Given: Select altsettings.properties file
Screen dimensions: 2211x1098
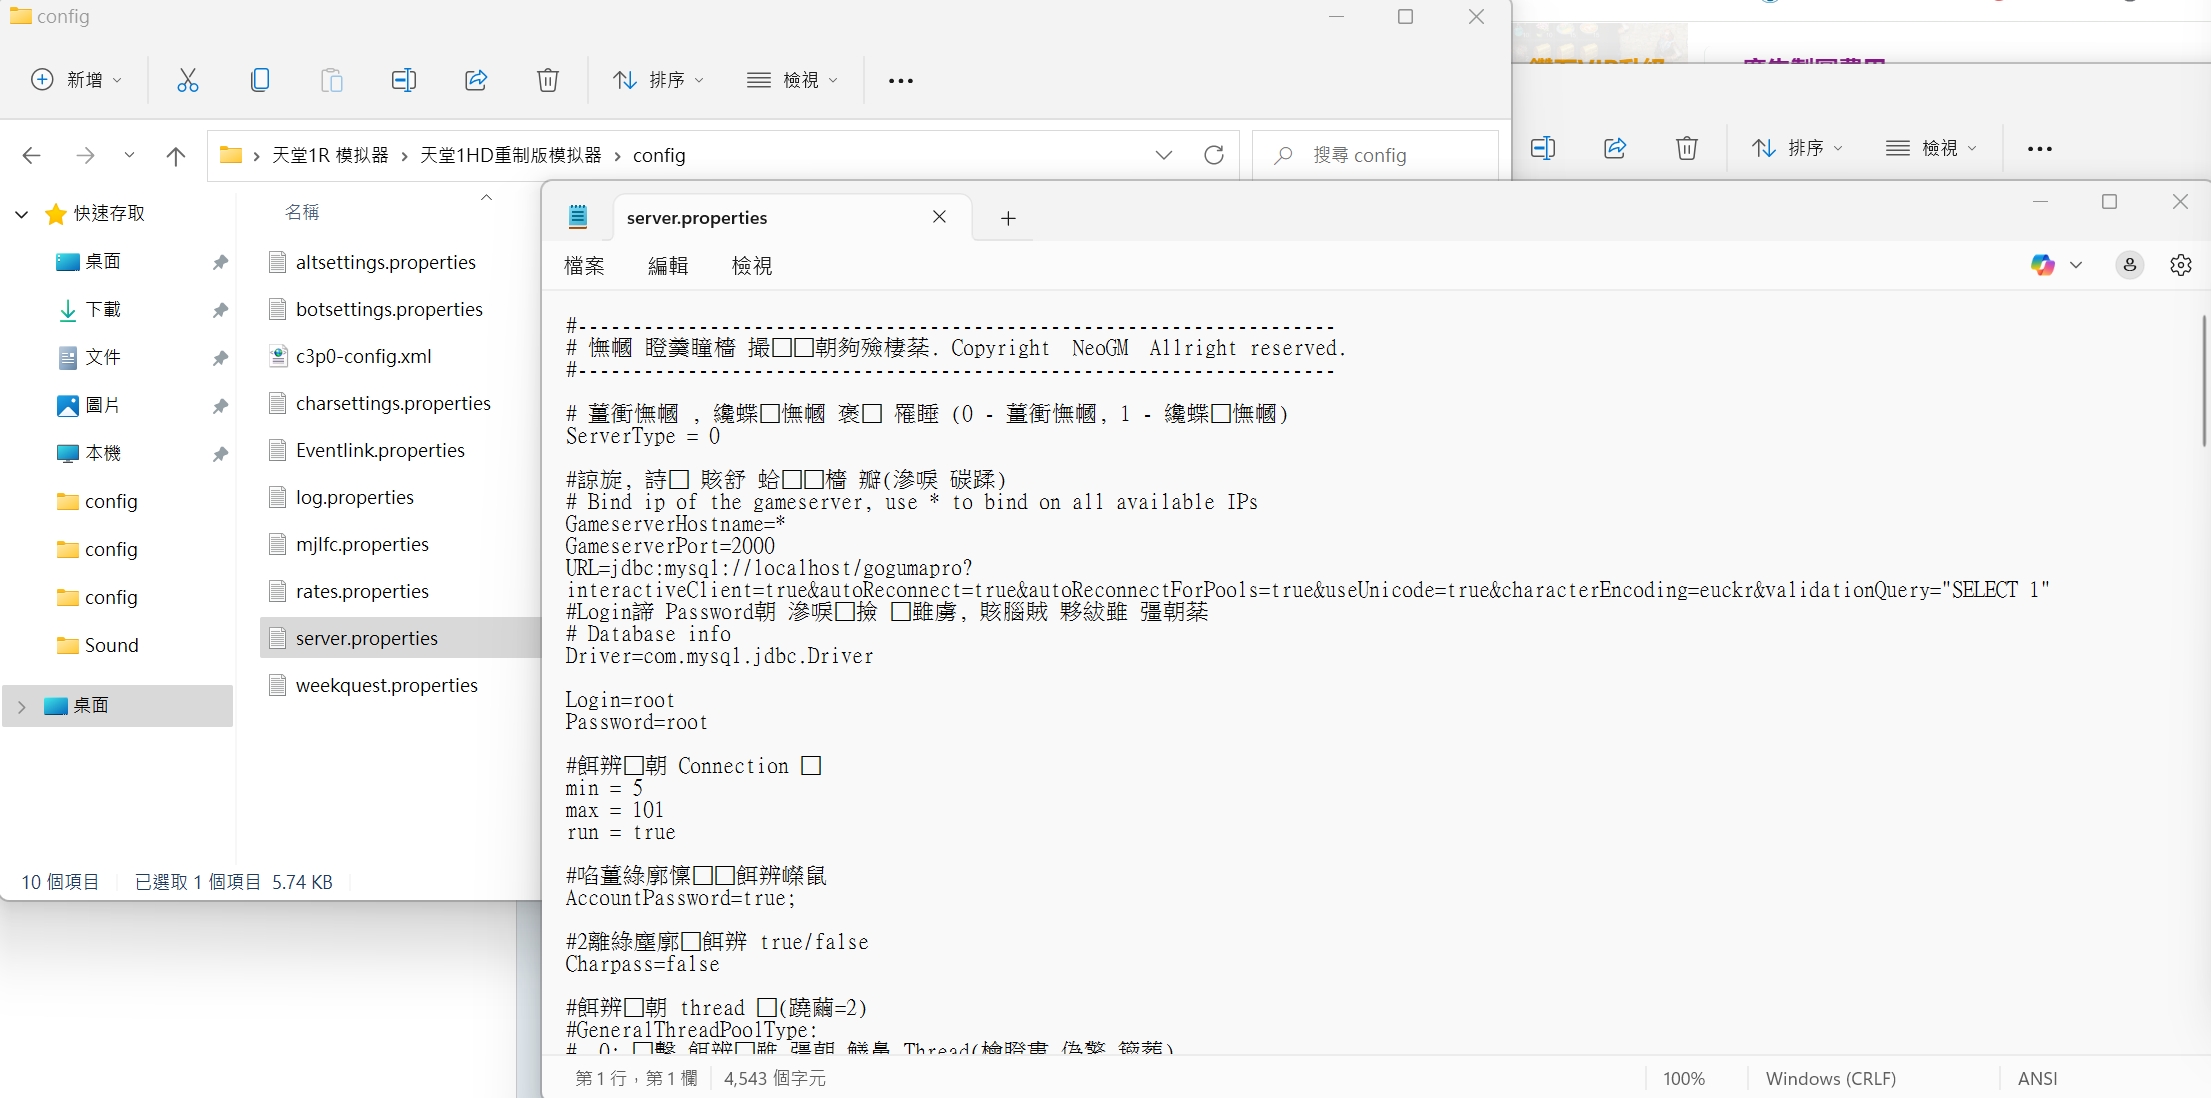Looking at the screenshot, I should click(x=386, y=262).
